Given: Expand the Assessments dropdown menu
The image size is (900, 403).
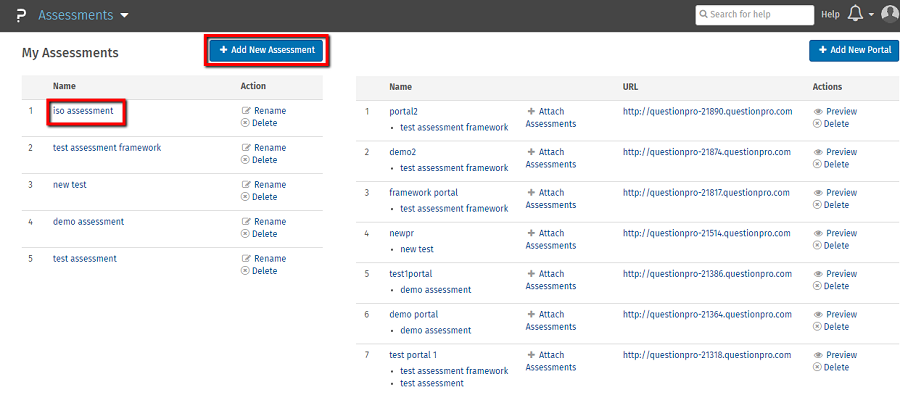Looking at the screenshot, I should pyautogui.click(x=124, y=16).
